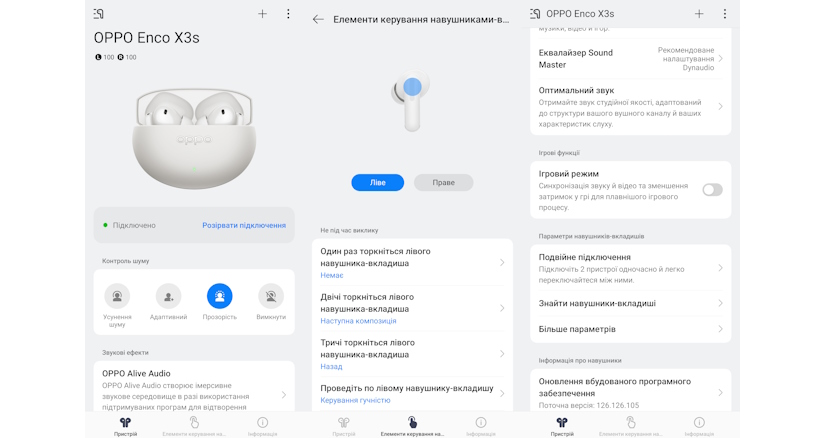Viewport: 825px width, 438px height.
Task: Switch to Інформація tab in left screen
Action: click(262, 426)
